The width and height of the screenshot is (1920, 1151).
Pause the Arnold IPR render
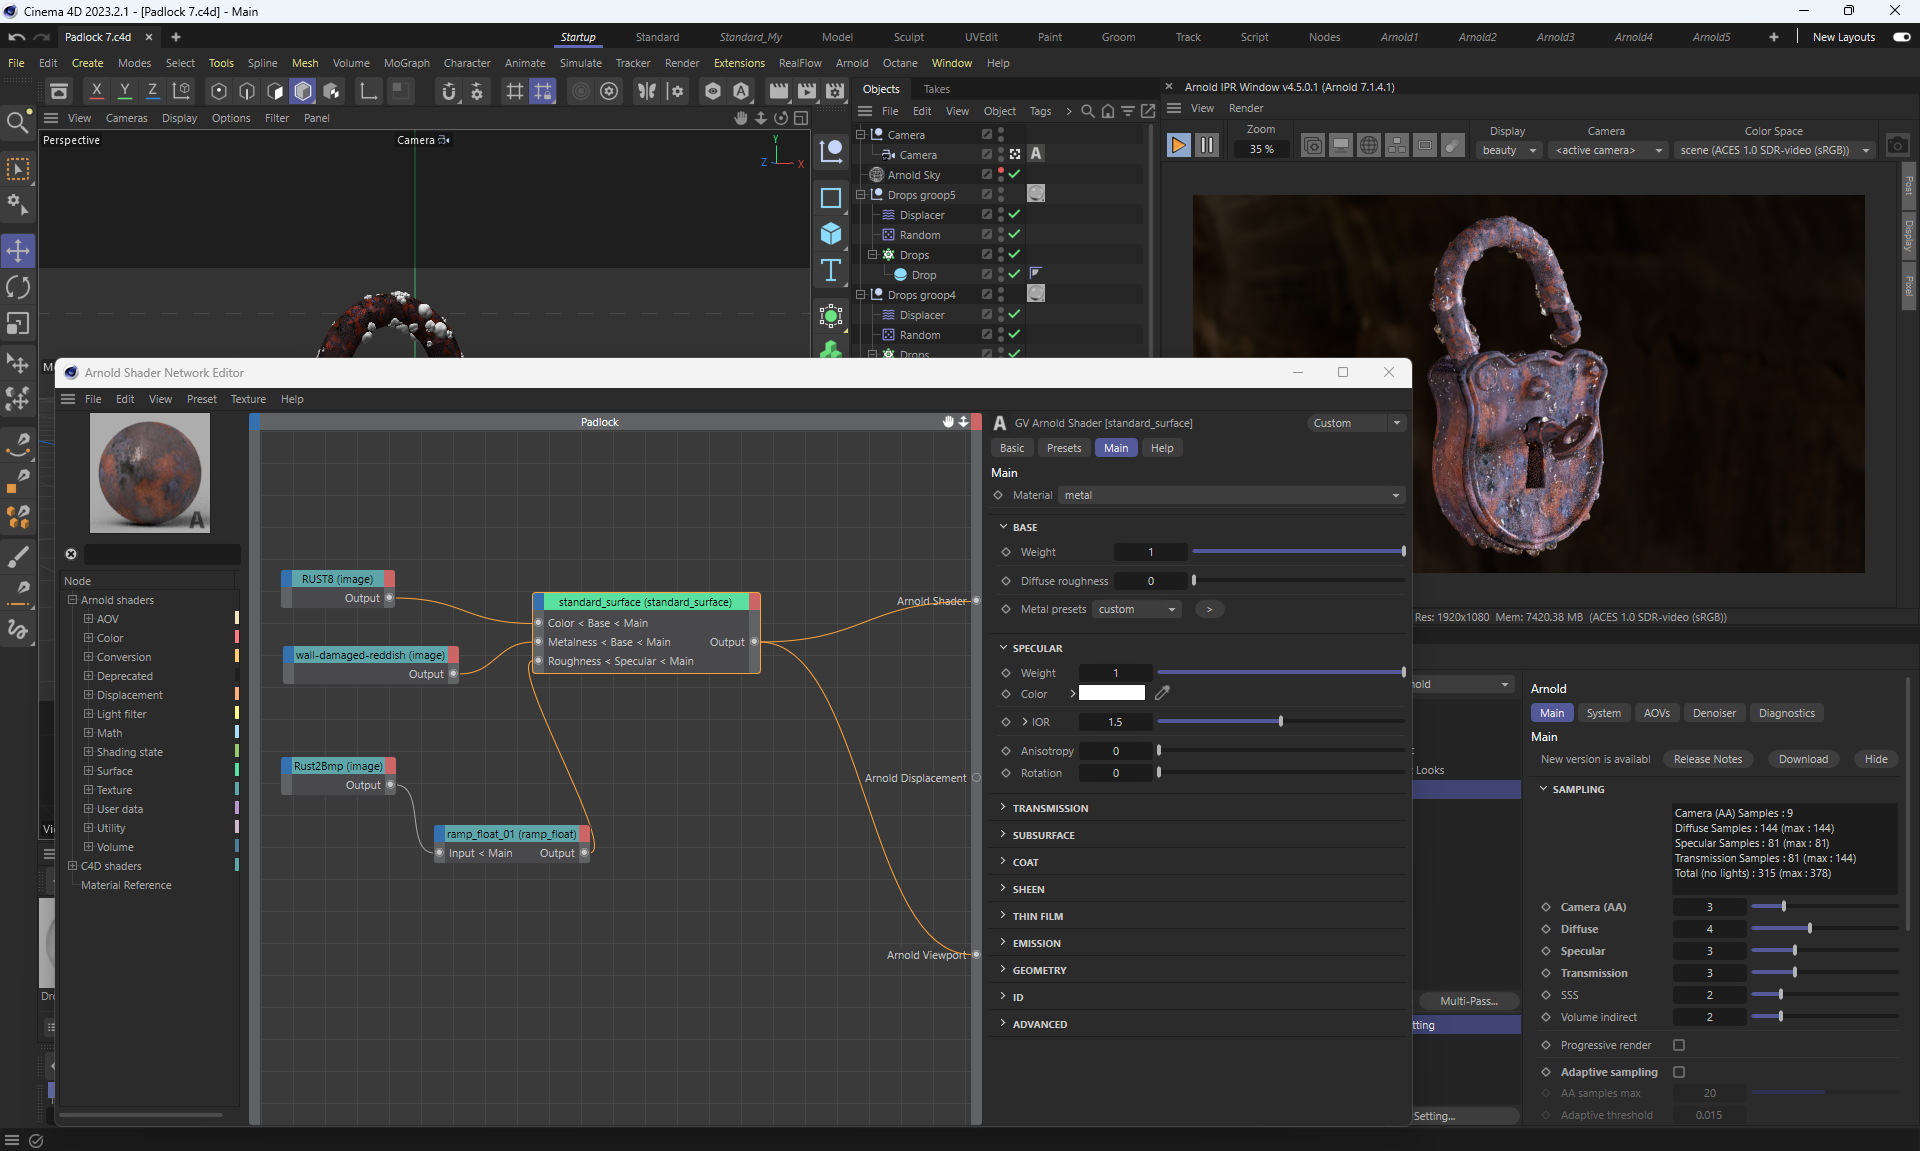(1207, 146)
